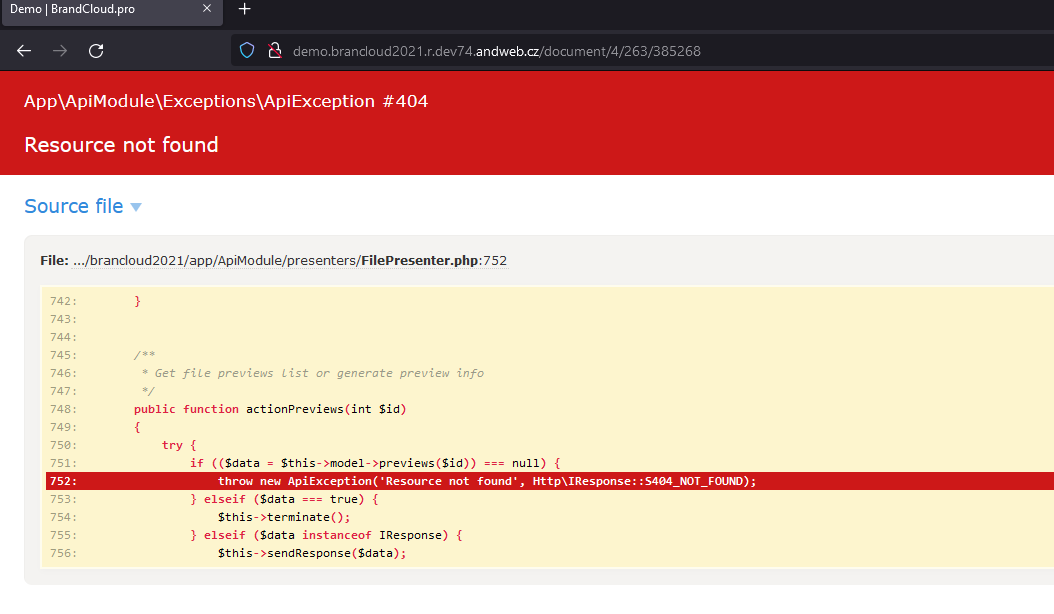Click the Resource not found error message
Image resolution: width=1054 pixels, height=614 pixels.
click(121, 145)
